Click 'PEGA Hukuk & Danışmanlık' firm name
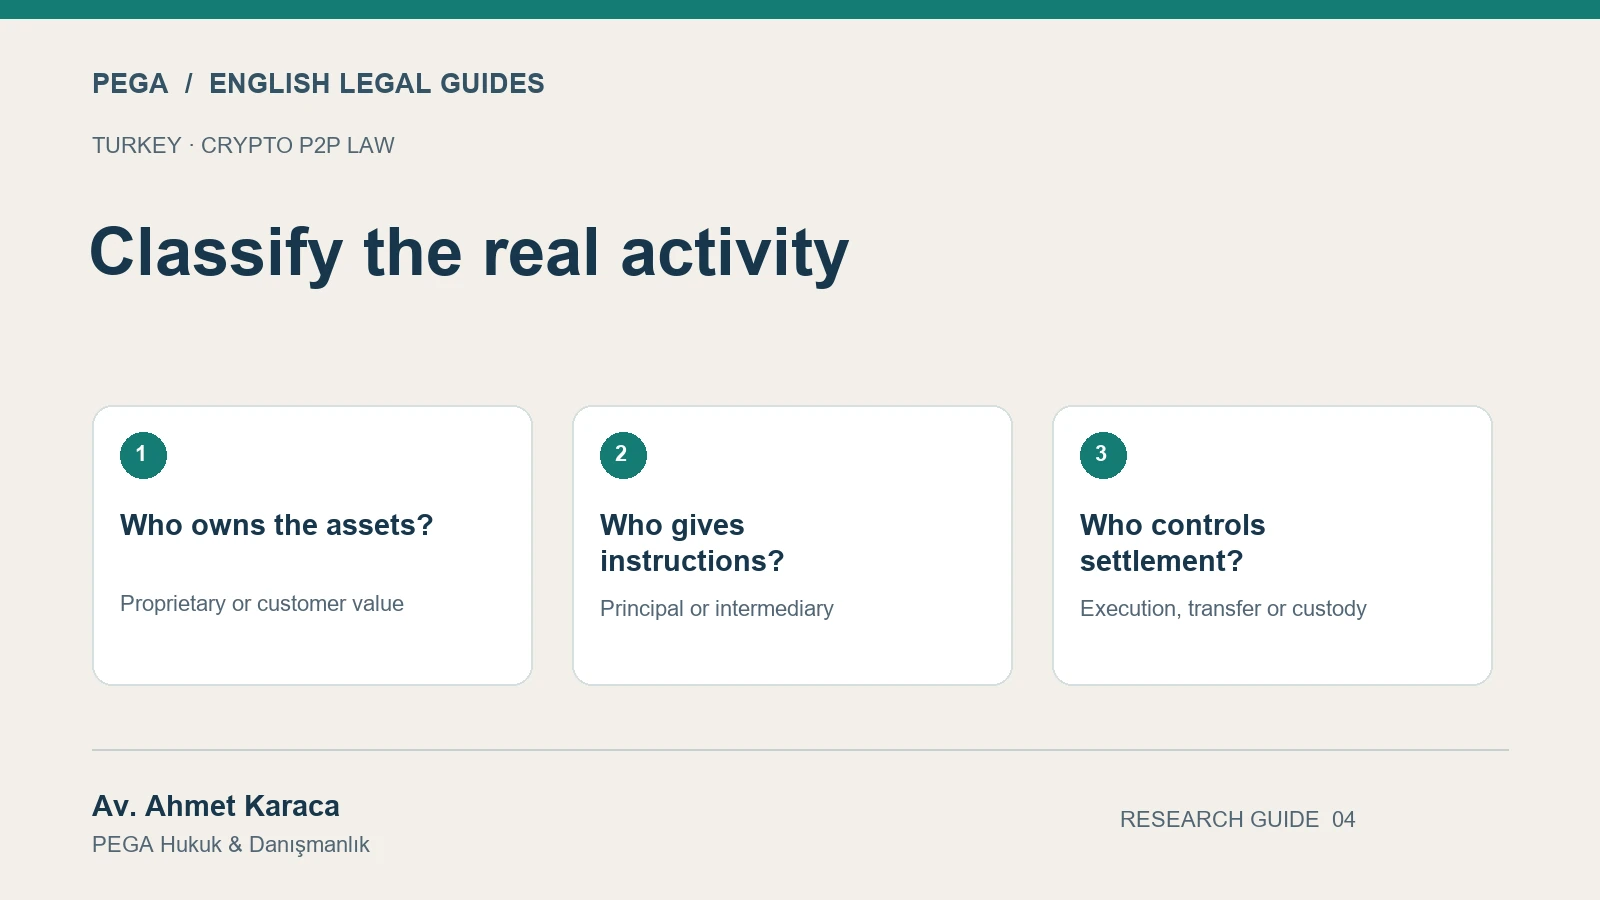 tap(231, 845)
